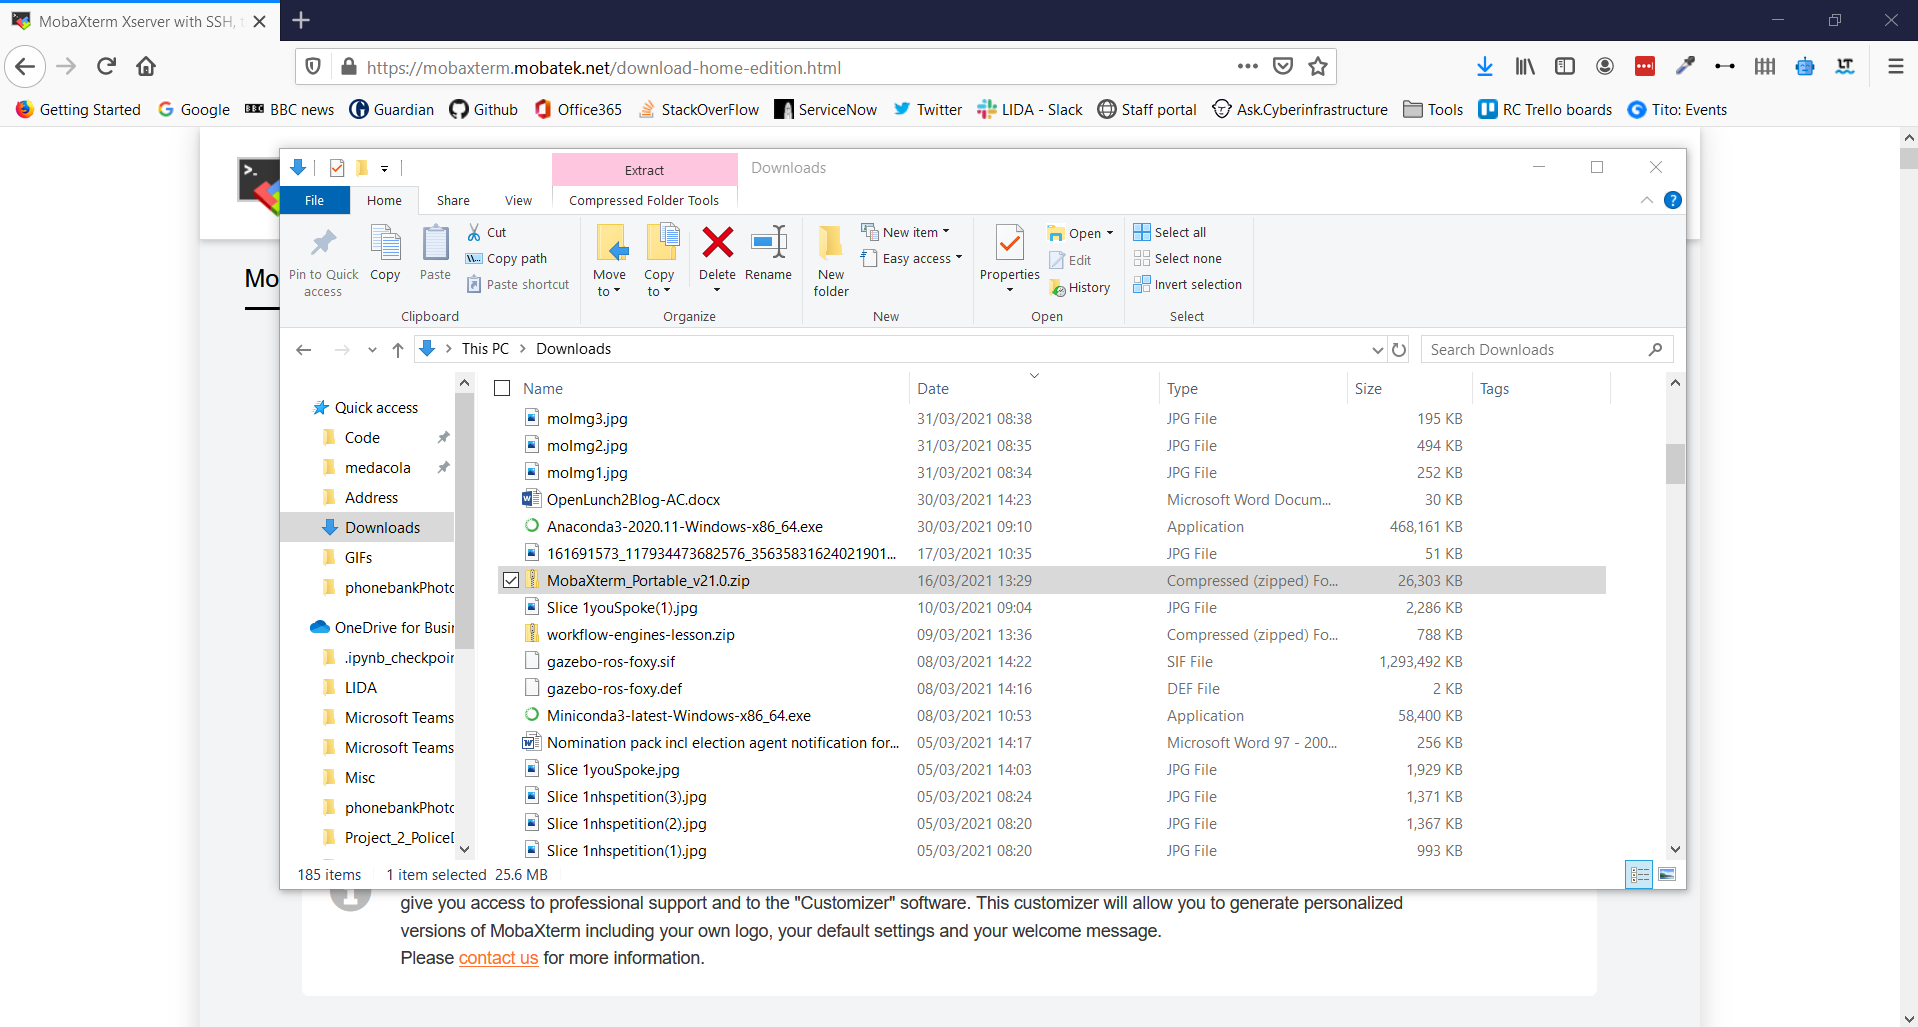Click Paste shortcut command
Screen dimensions: 1918x1027
(x=518, y=284)
